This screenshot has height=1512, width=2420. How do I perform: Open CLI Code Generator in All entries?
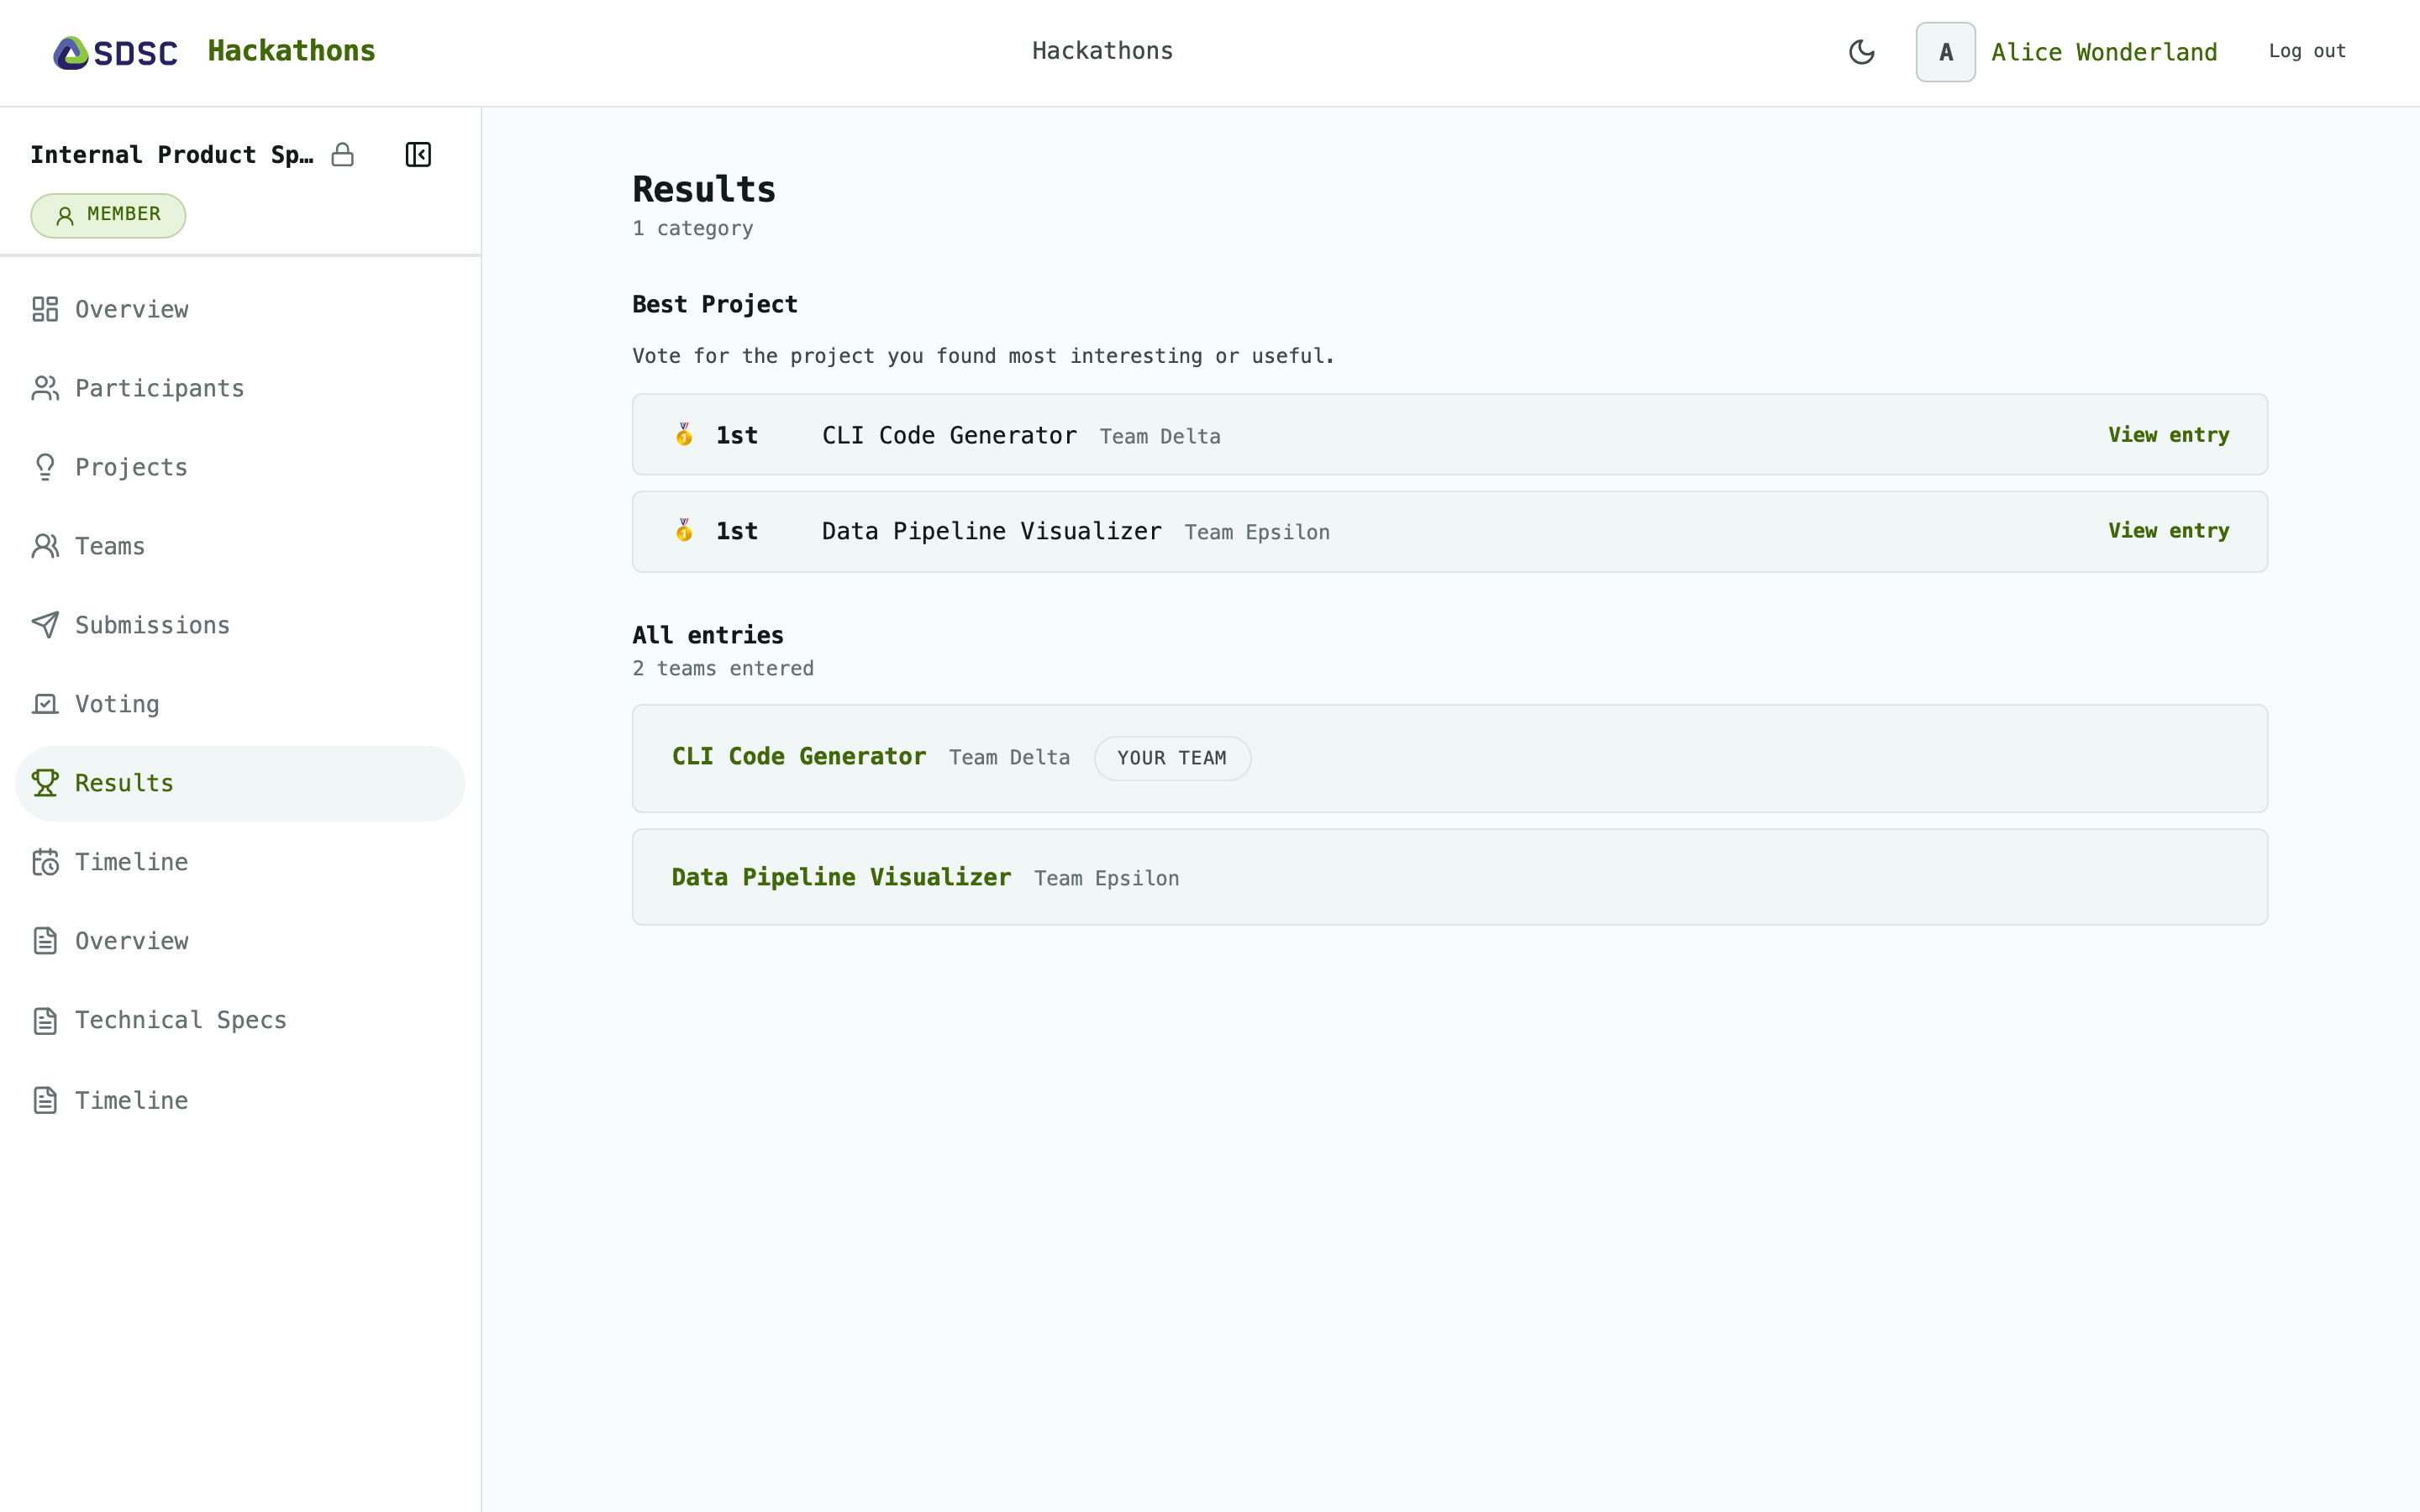click(x=799, y=757)
